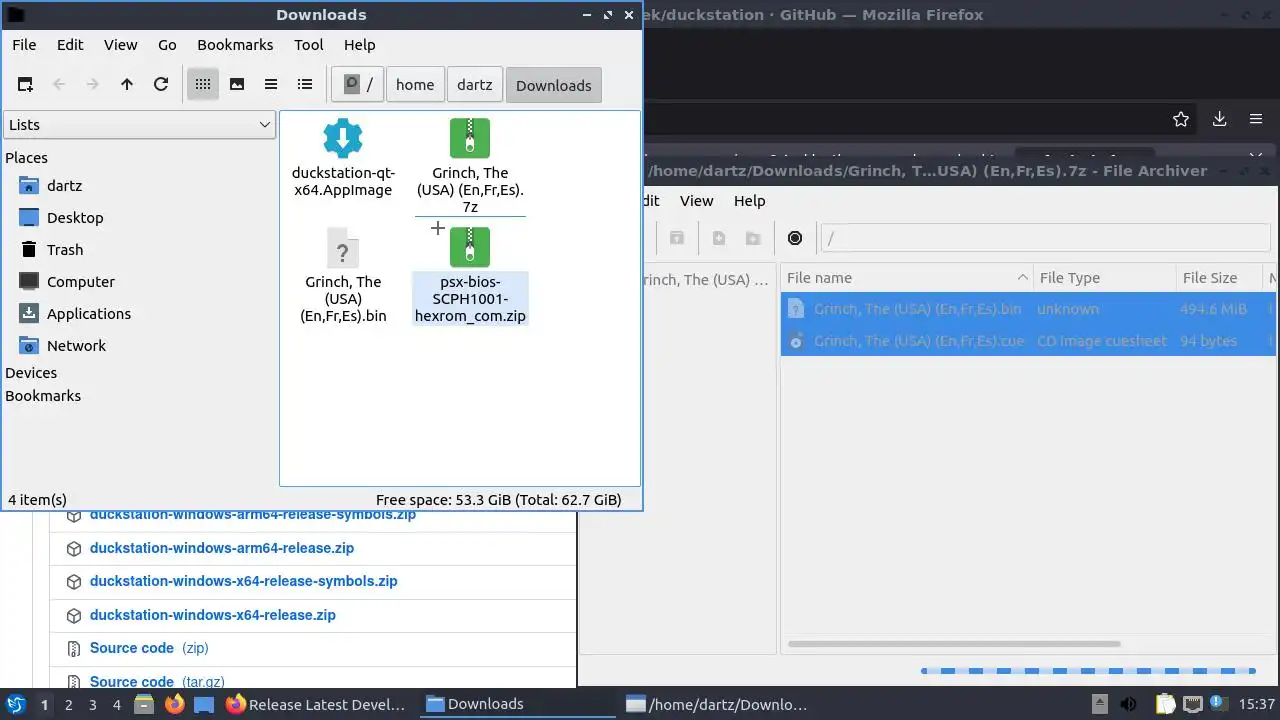1280x720 pixels.
Task: Click the Downloads path segment
Action: tap(554, 85)
